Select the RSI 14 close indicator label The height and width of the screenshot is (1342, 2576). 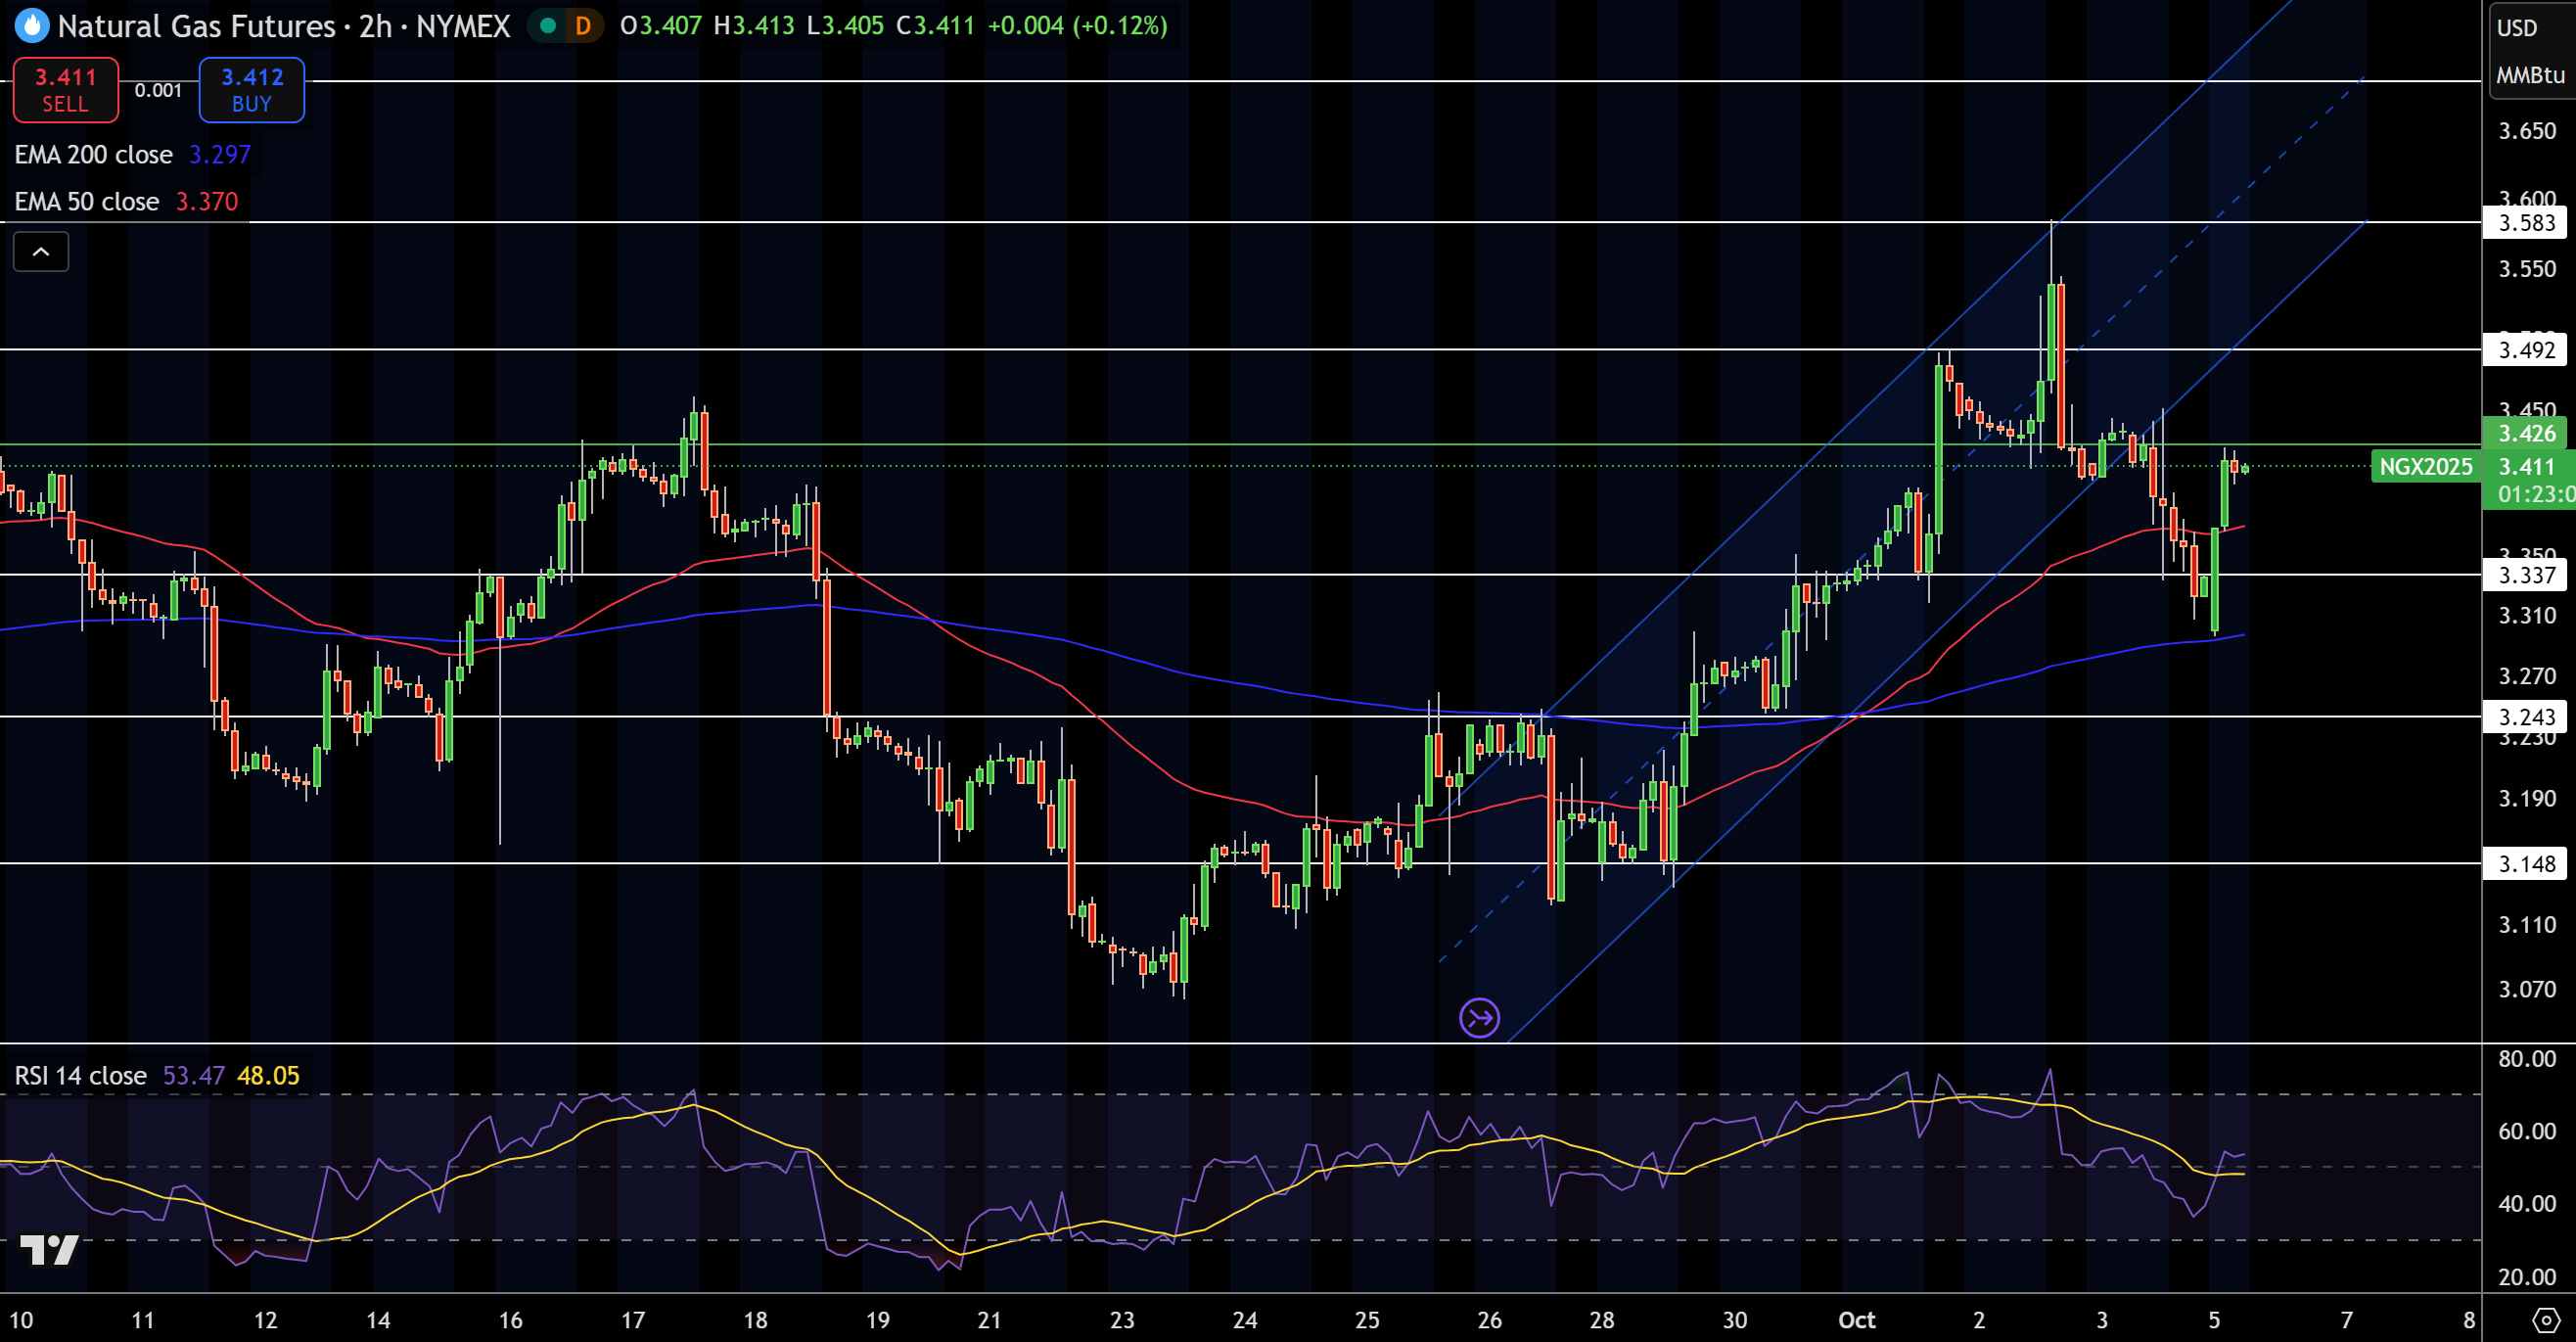click(80, 1076)
